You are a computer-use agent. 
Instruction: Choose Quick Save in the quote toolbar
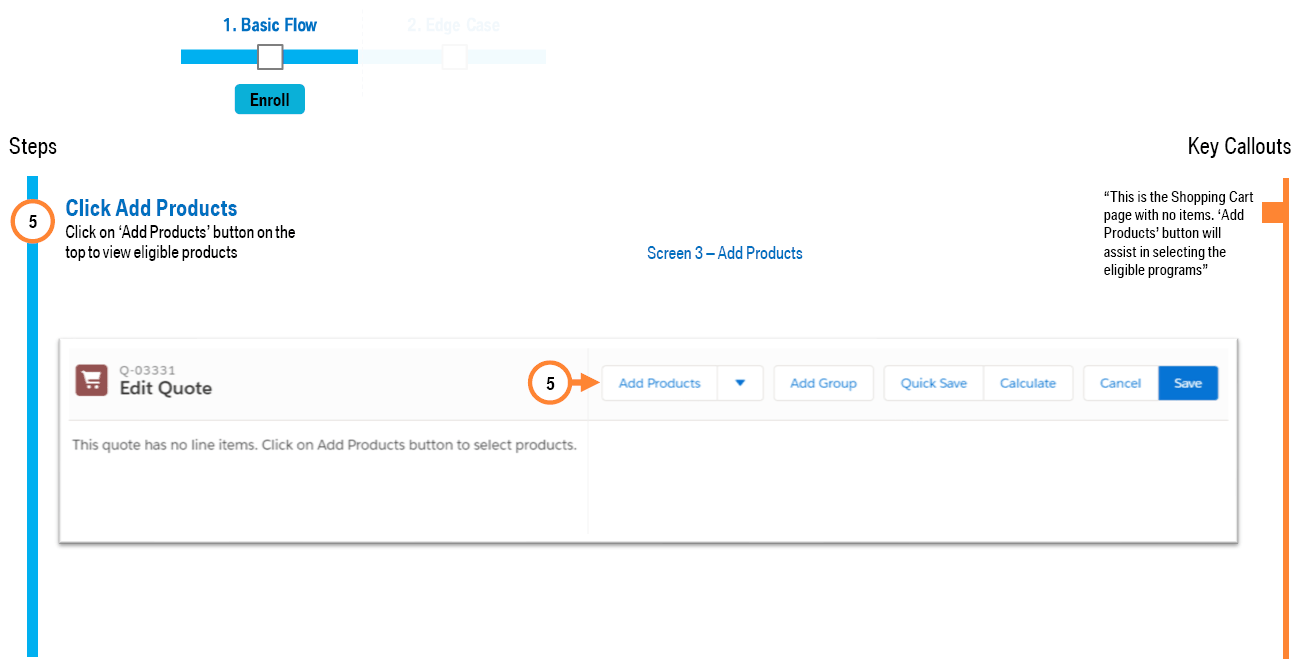click(x=933, y=383)
